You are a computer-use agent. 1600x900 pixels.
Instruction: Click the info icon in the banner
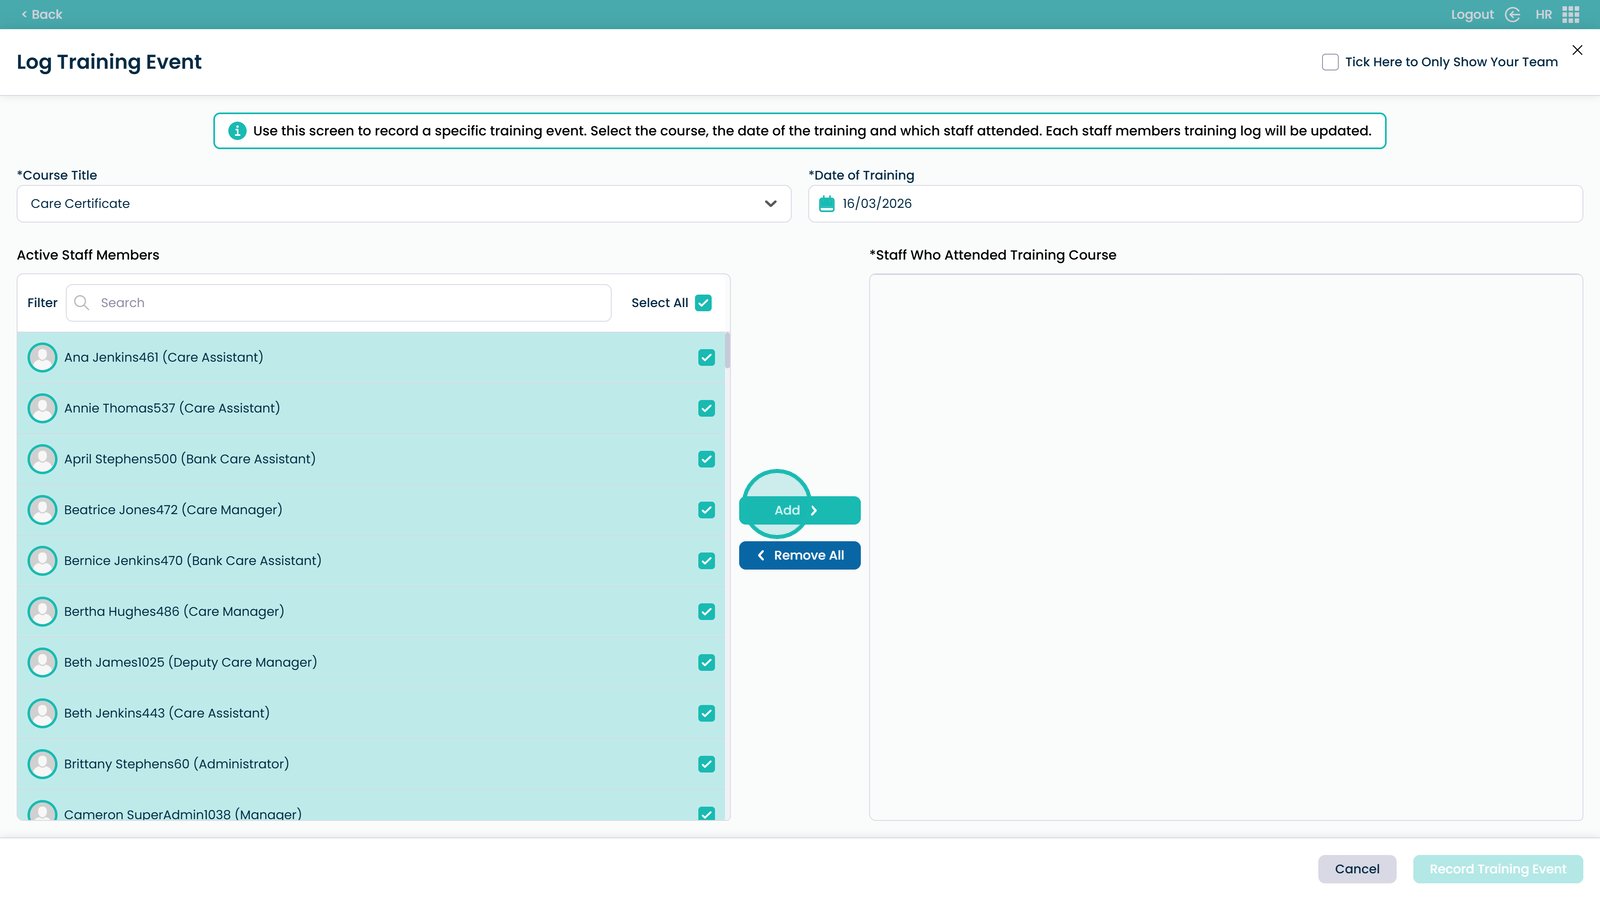click(237, 131)
